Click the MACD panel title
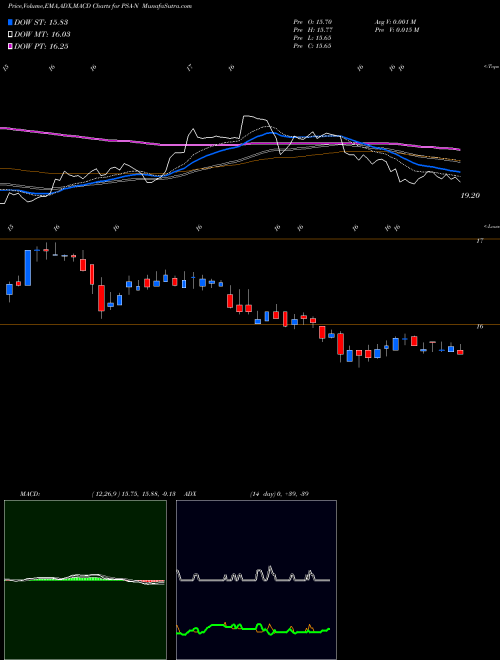 30,494
